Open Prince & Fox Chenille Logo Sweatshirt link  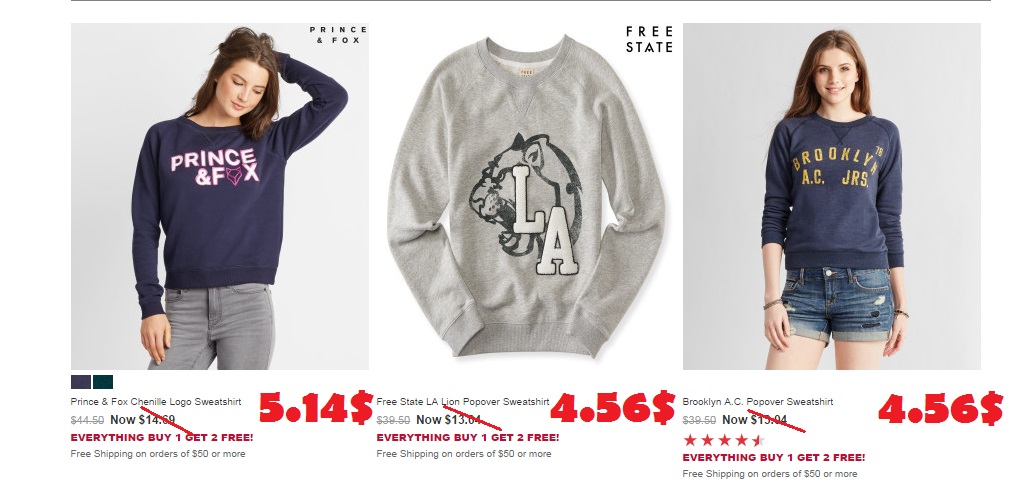(x=156, y=401)
